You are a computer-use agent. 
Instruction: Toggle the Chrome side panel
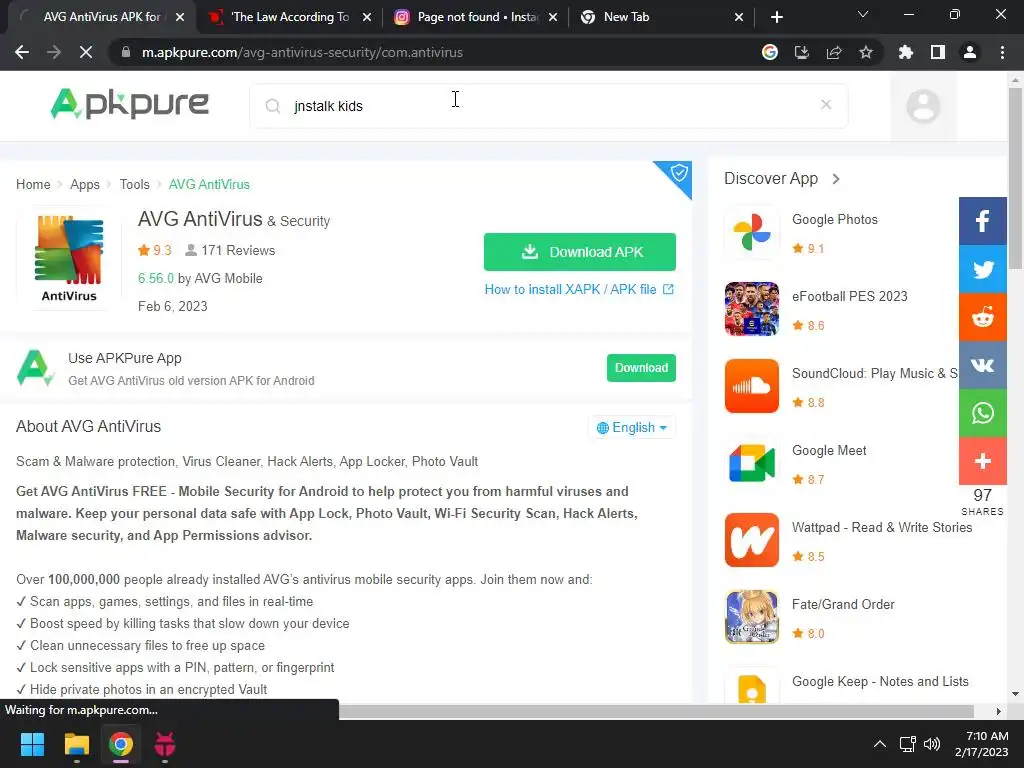[938, 52]
